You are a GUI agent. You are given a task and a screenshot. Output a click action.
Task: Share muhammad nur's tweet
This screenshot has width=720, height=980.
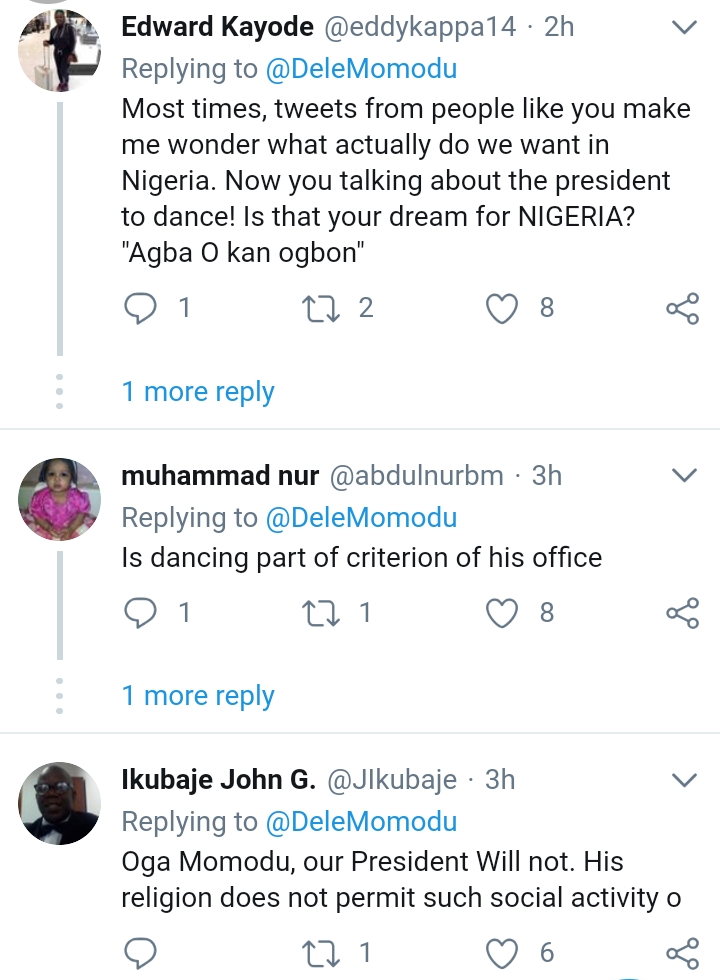pos(682,613)
